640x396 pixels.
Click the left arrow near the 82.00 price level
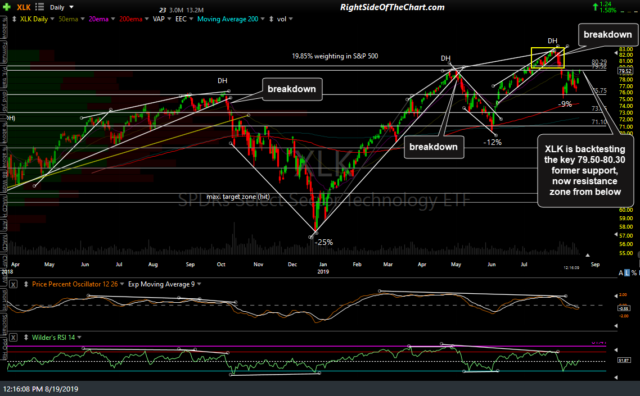(616, 53)
